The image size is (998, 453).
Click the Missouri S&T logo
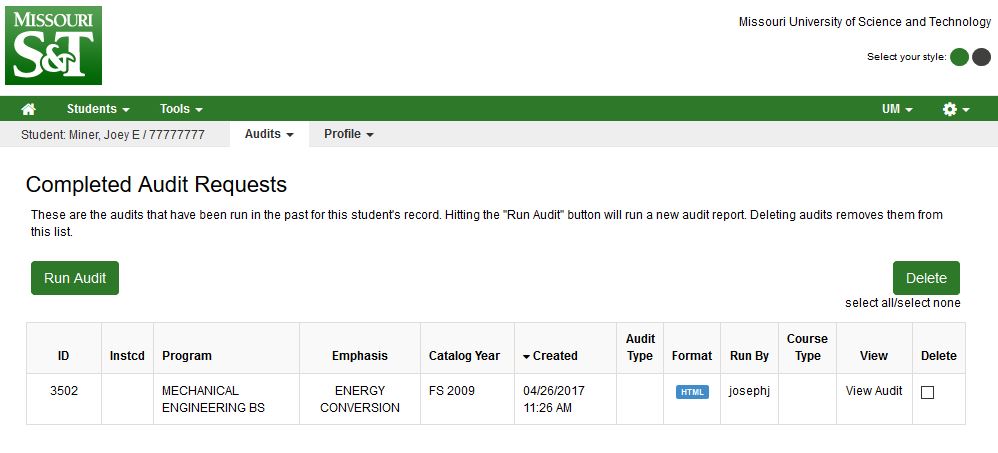[53, 45]
